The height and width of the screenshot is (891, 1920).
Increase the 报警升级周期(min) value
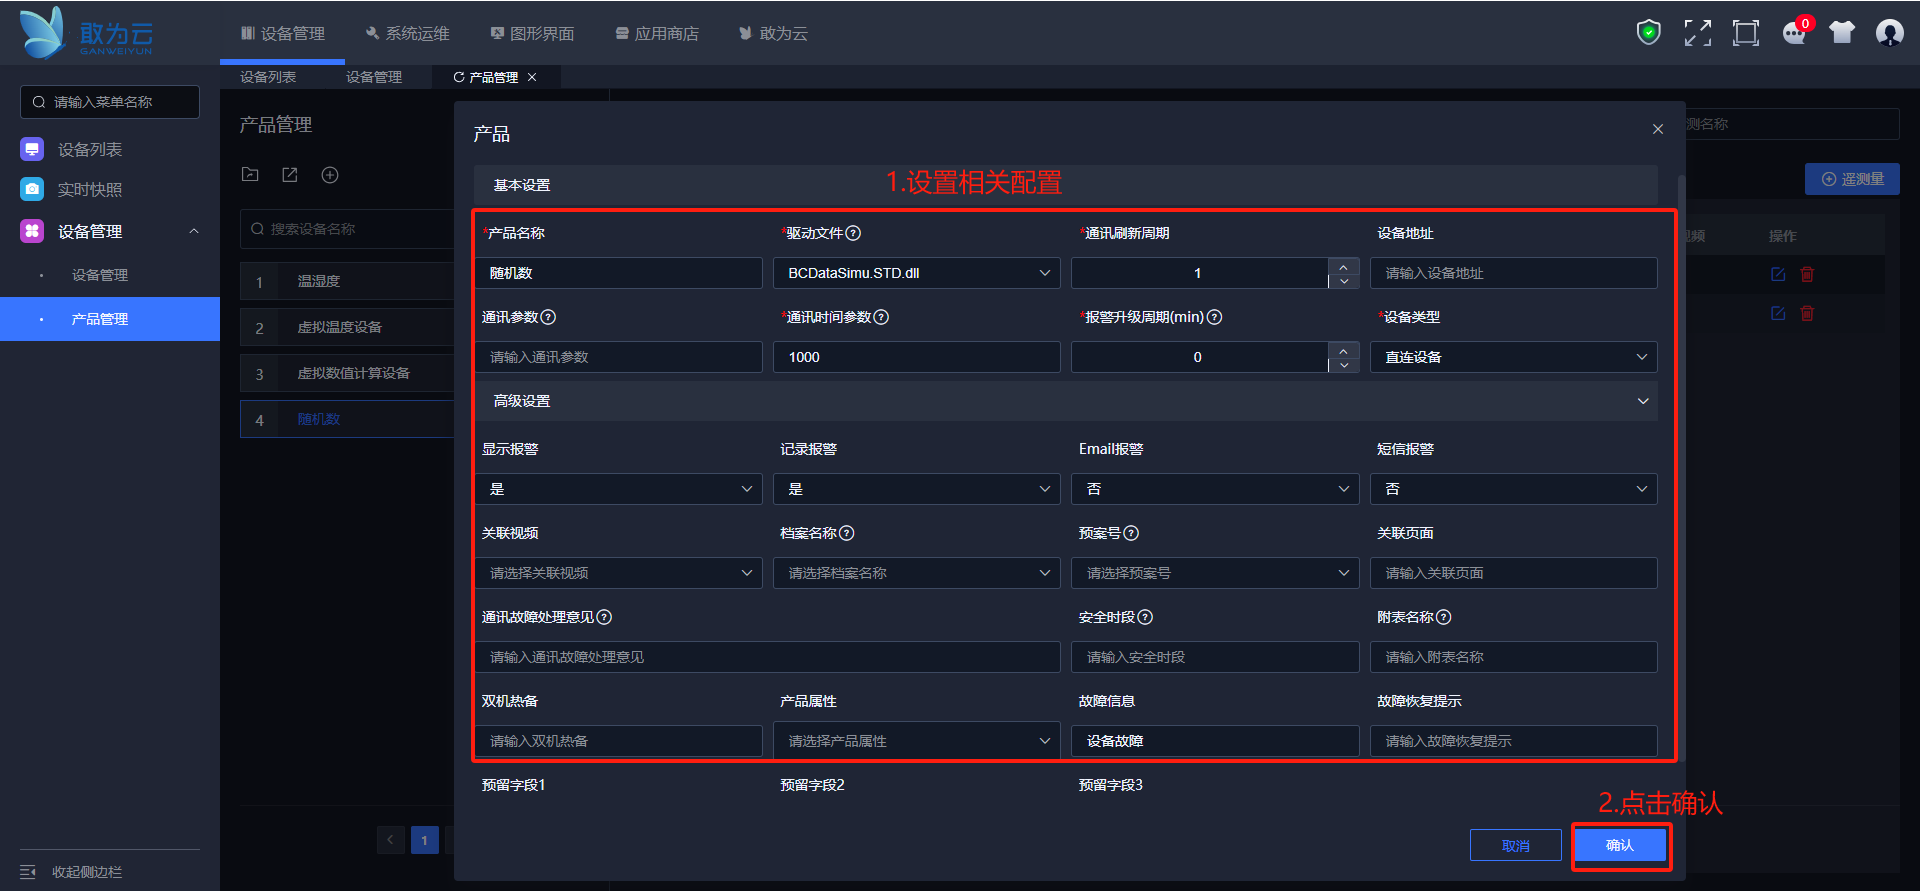(1344, 350)
